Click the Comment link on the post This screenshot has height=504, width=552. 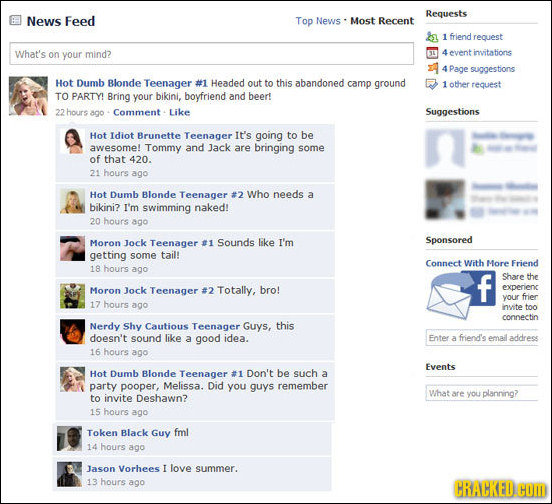(137, 112)
